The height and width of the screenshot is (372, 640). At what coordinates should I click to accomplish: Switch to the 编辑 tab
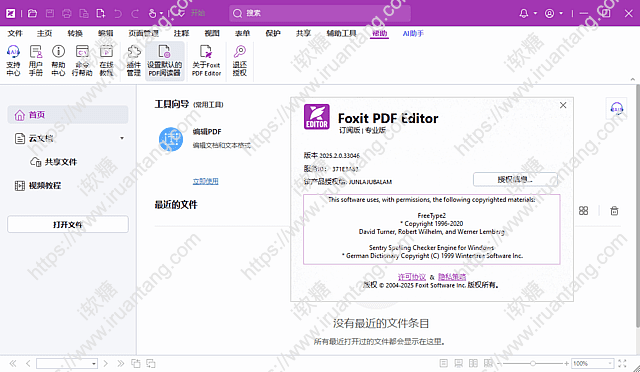105,33
